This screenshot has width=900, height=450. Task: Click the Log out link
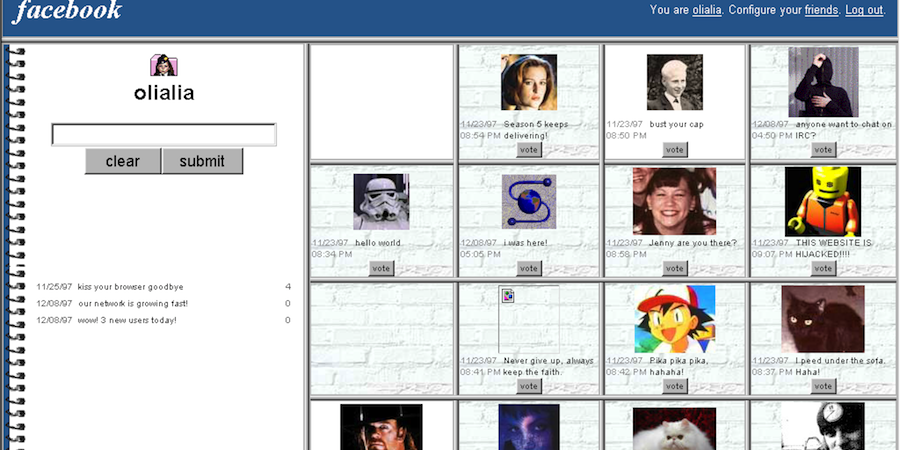(x=864, y=10)
